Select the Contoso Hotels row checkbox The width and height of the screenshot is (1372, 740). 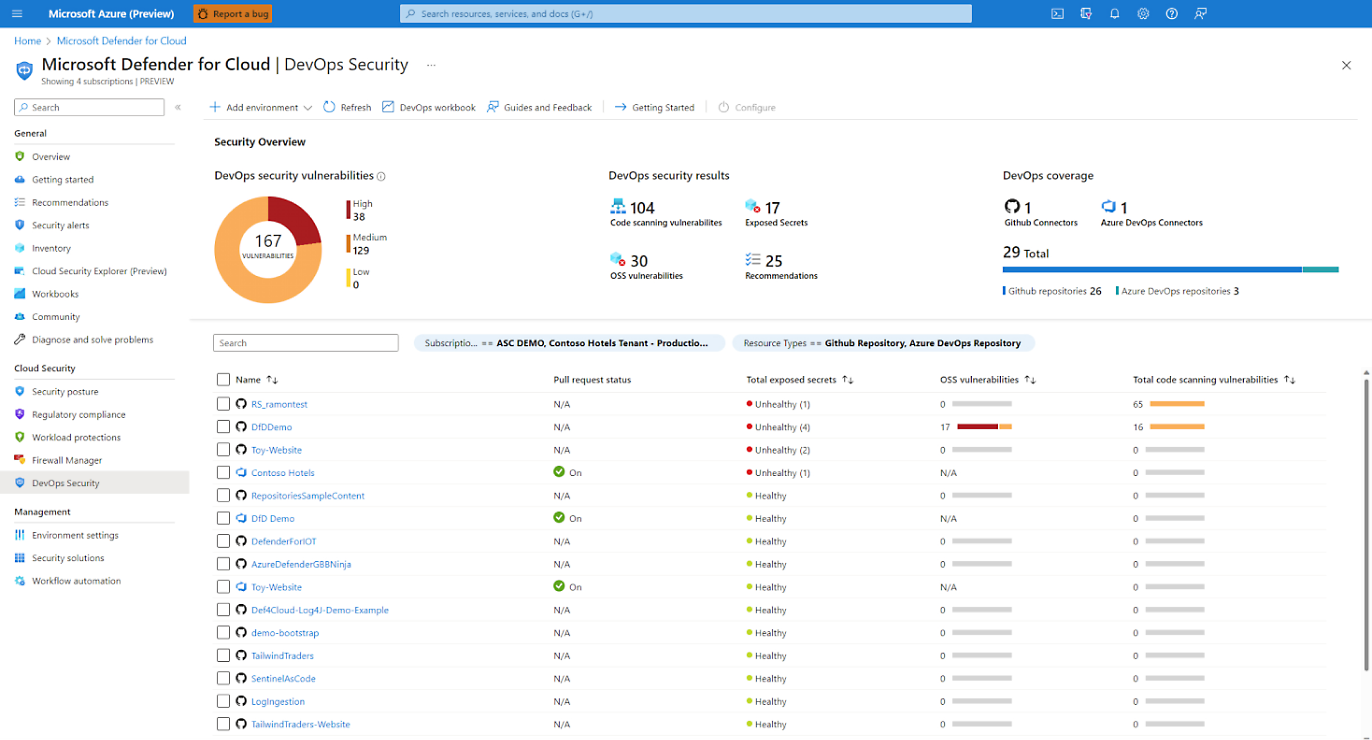coord(223,473)
